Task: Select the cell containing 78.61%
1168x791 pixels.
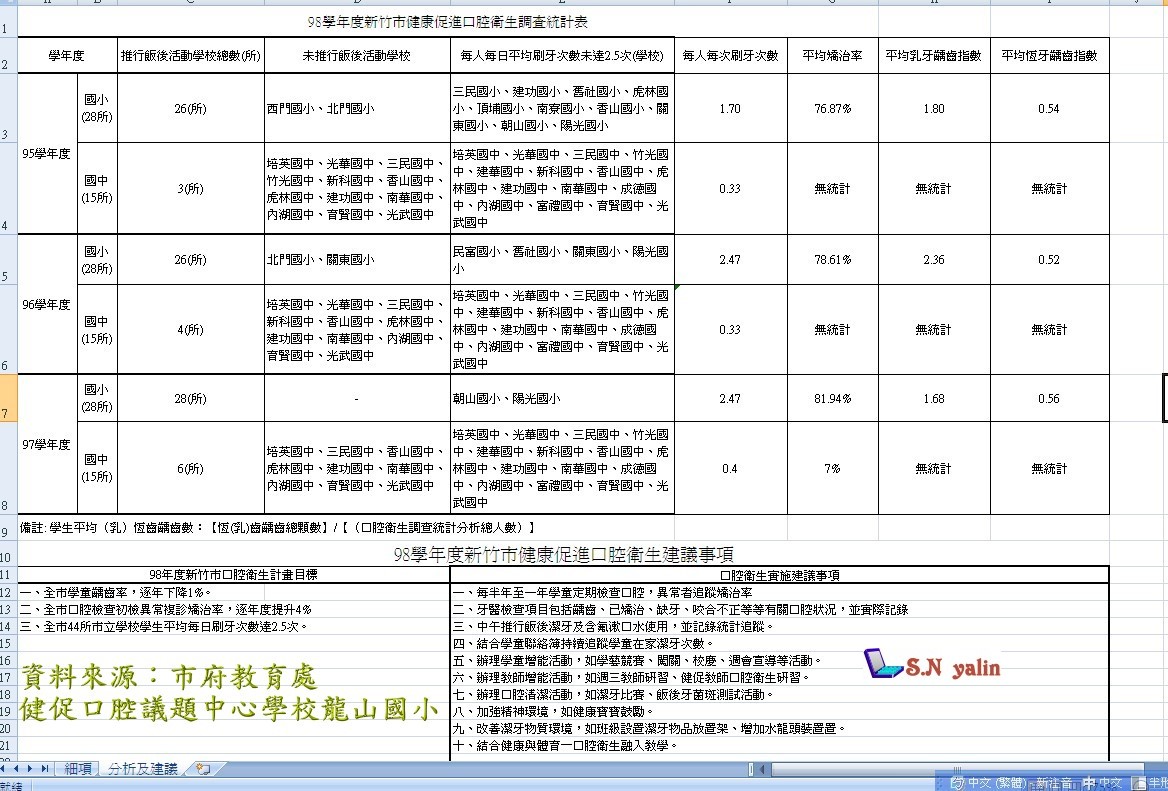Action: pyautogui.click(x=833, y=260)
